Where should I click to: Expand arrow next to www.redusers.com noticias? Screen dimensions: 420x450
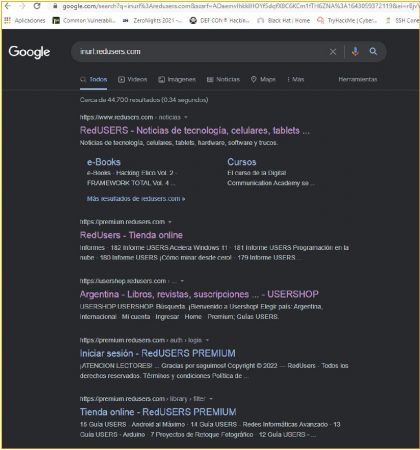point(186,117)
